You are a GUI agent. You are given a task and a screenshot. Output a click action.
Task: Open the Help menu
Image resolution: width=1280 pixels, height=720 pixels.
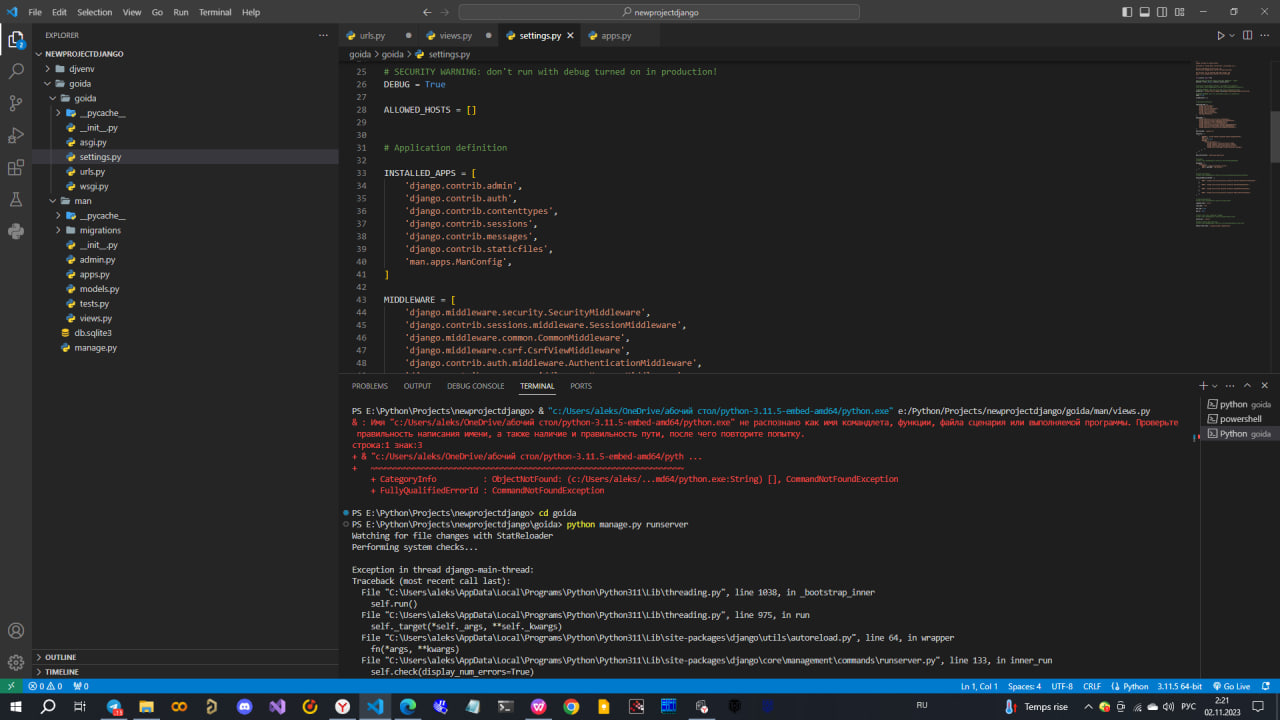coord(251,12)
